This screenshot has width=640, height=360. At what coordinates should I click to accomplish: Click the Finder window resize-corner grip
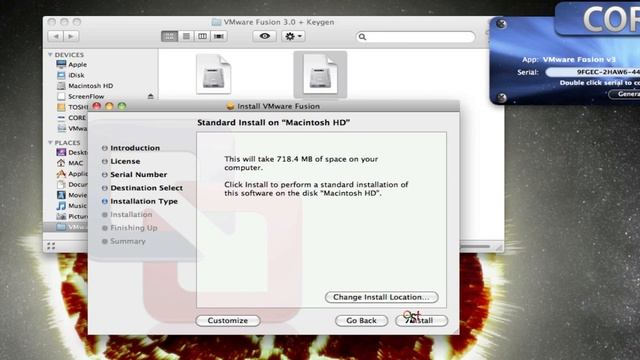pyautogui.click(x=499, y=247)
